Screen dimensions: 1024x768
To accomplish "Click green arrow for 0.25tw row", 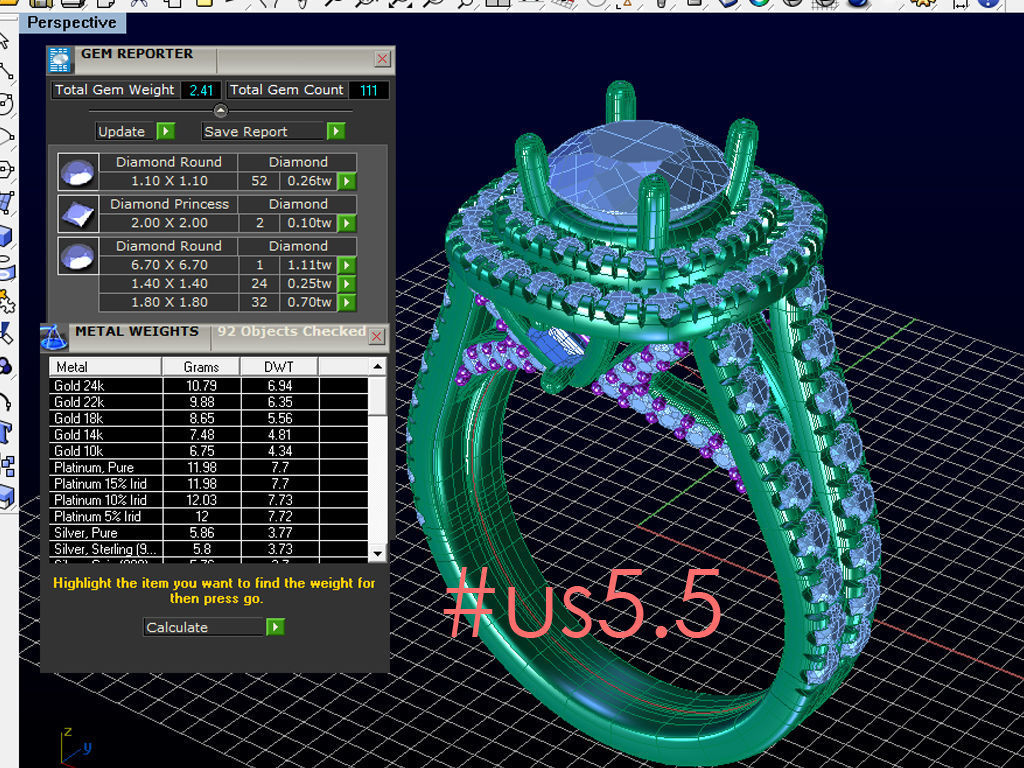I will [x=347, y=283].
